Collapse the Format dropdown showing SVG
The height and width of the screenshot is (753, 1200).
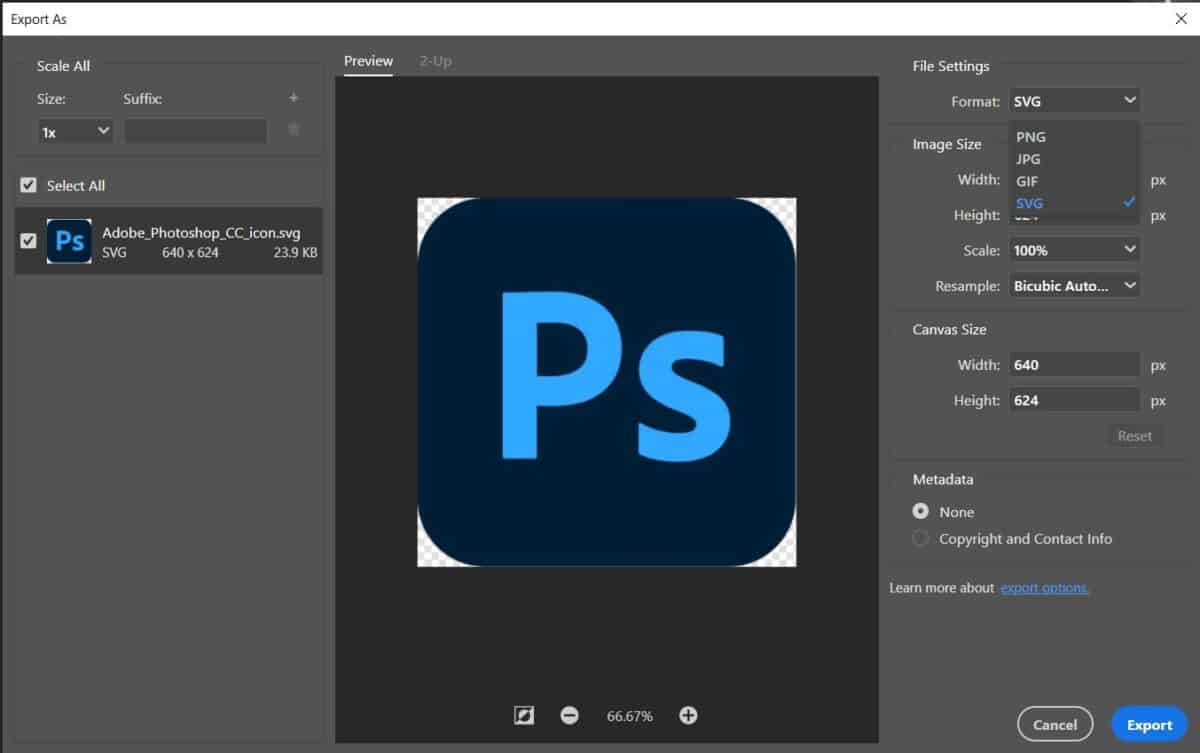pyautogui.click(x=1074, y=101)
